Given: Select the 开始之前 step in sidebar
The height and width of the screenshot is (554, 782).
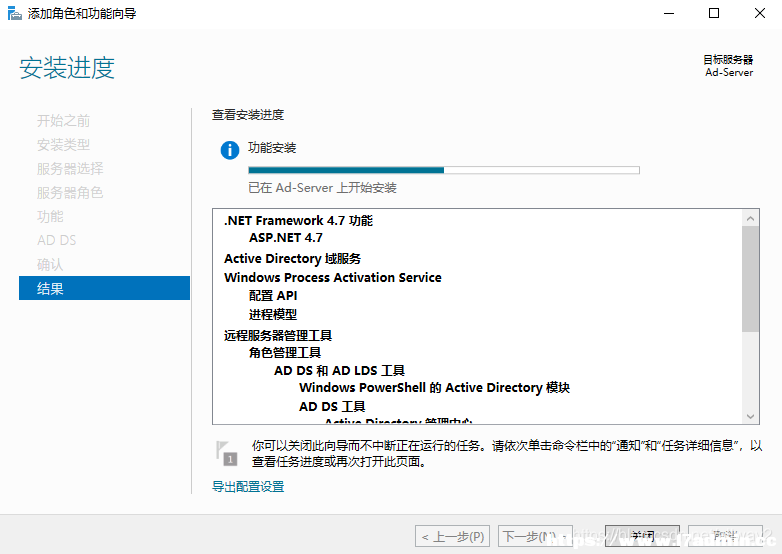Looking at the screenshot, I should pyautogui.click(x=63, y=121).
